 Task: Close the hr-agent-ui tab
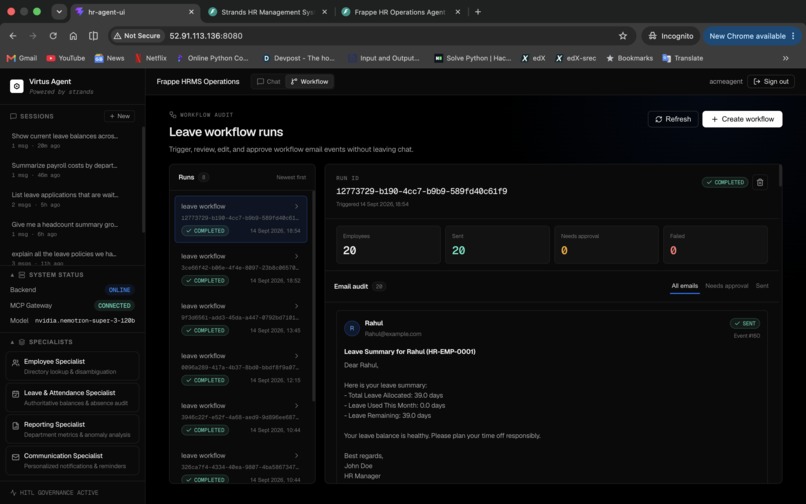[191, 11]
